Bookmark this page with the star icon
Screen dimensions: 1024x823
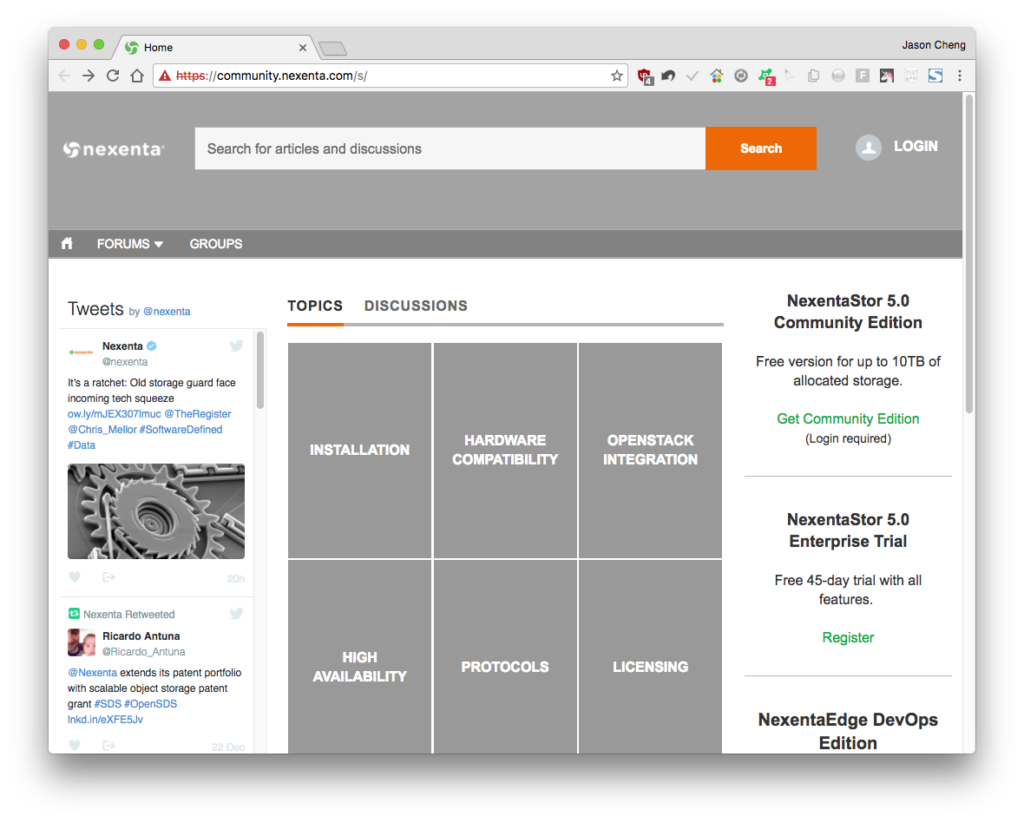click(x=616, y=76)
